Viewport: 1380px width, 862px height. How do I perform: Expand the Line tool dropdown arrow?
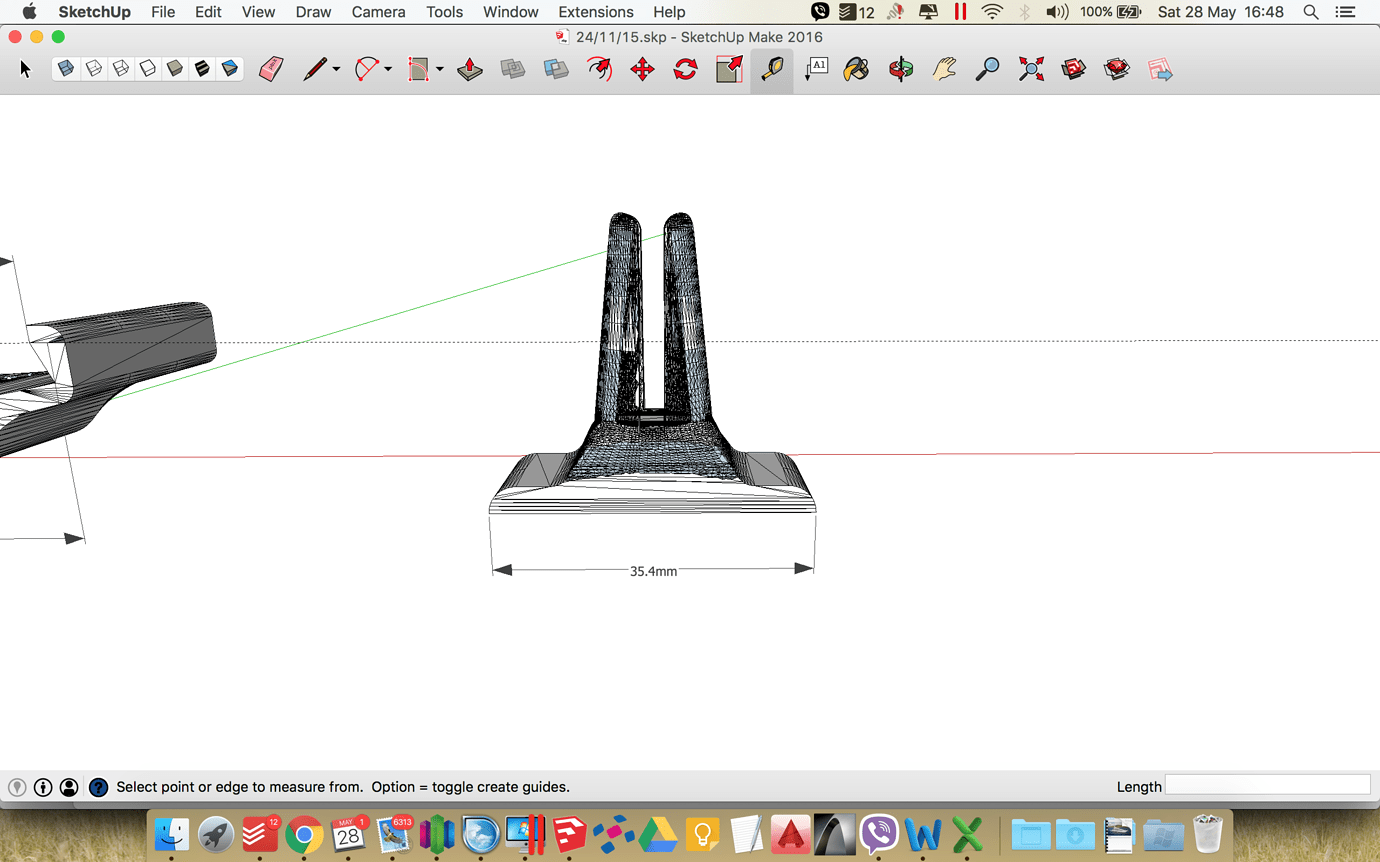334,69
